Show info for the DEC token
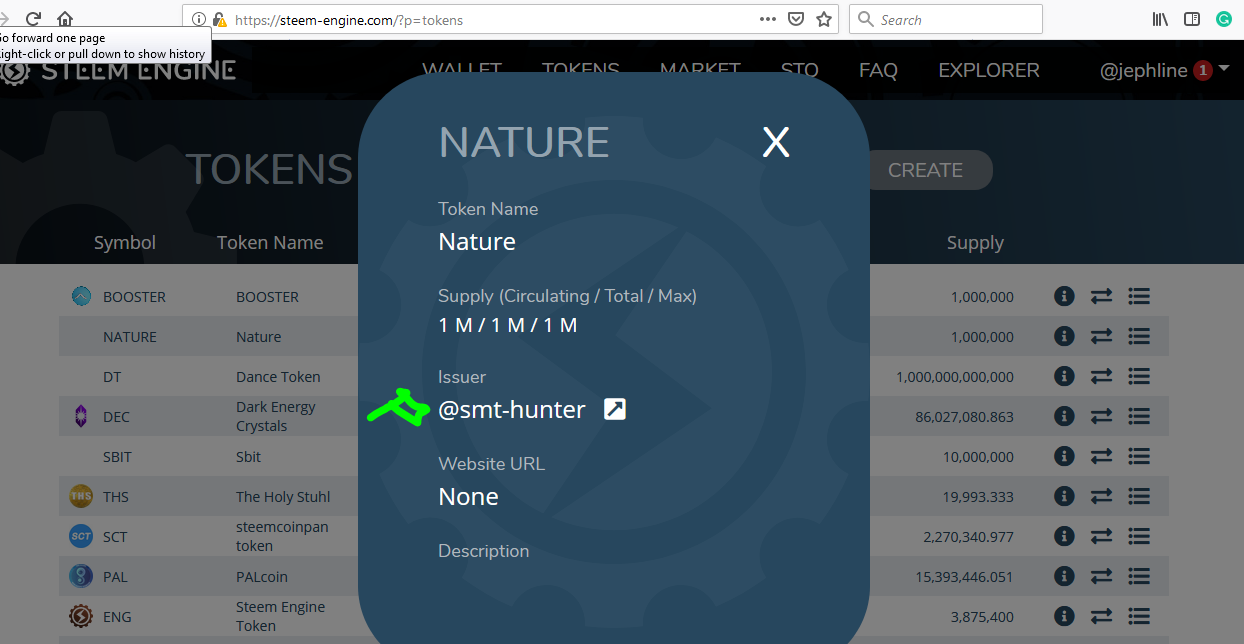This screenshot has height=644, width=1244. coord(1065,416)
